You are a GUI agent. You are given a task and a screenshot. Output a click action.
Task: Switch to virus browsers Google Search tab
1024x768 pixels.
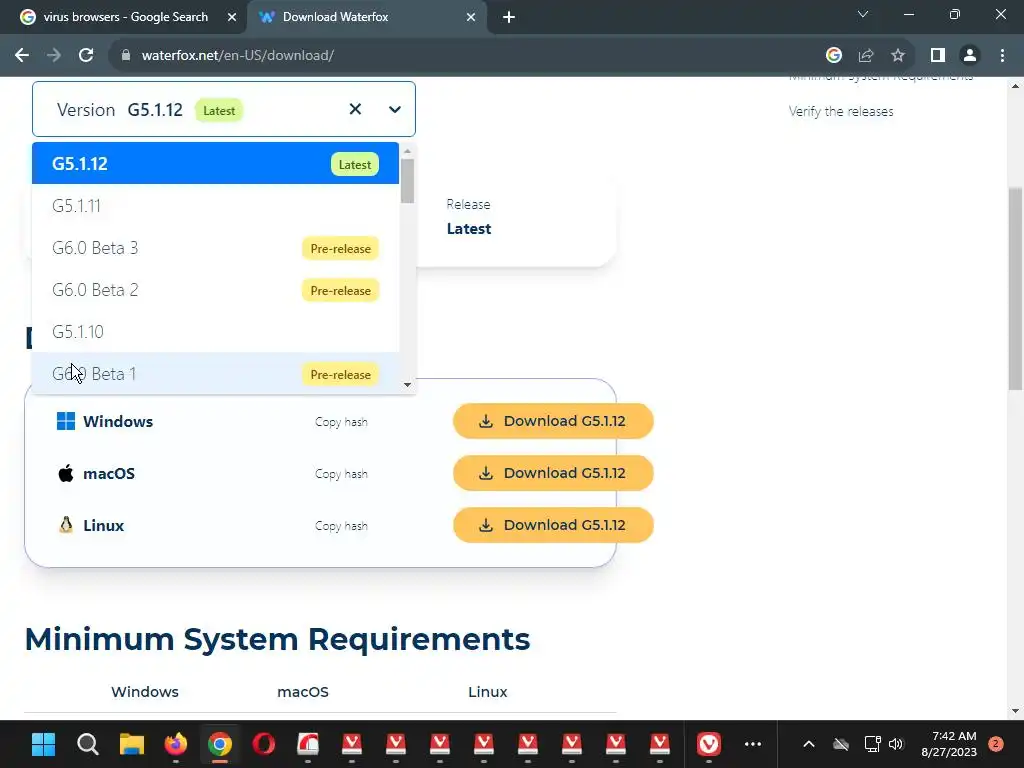123,17
